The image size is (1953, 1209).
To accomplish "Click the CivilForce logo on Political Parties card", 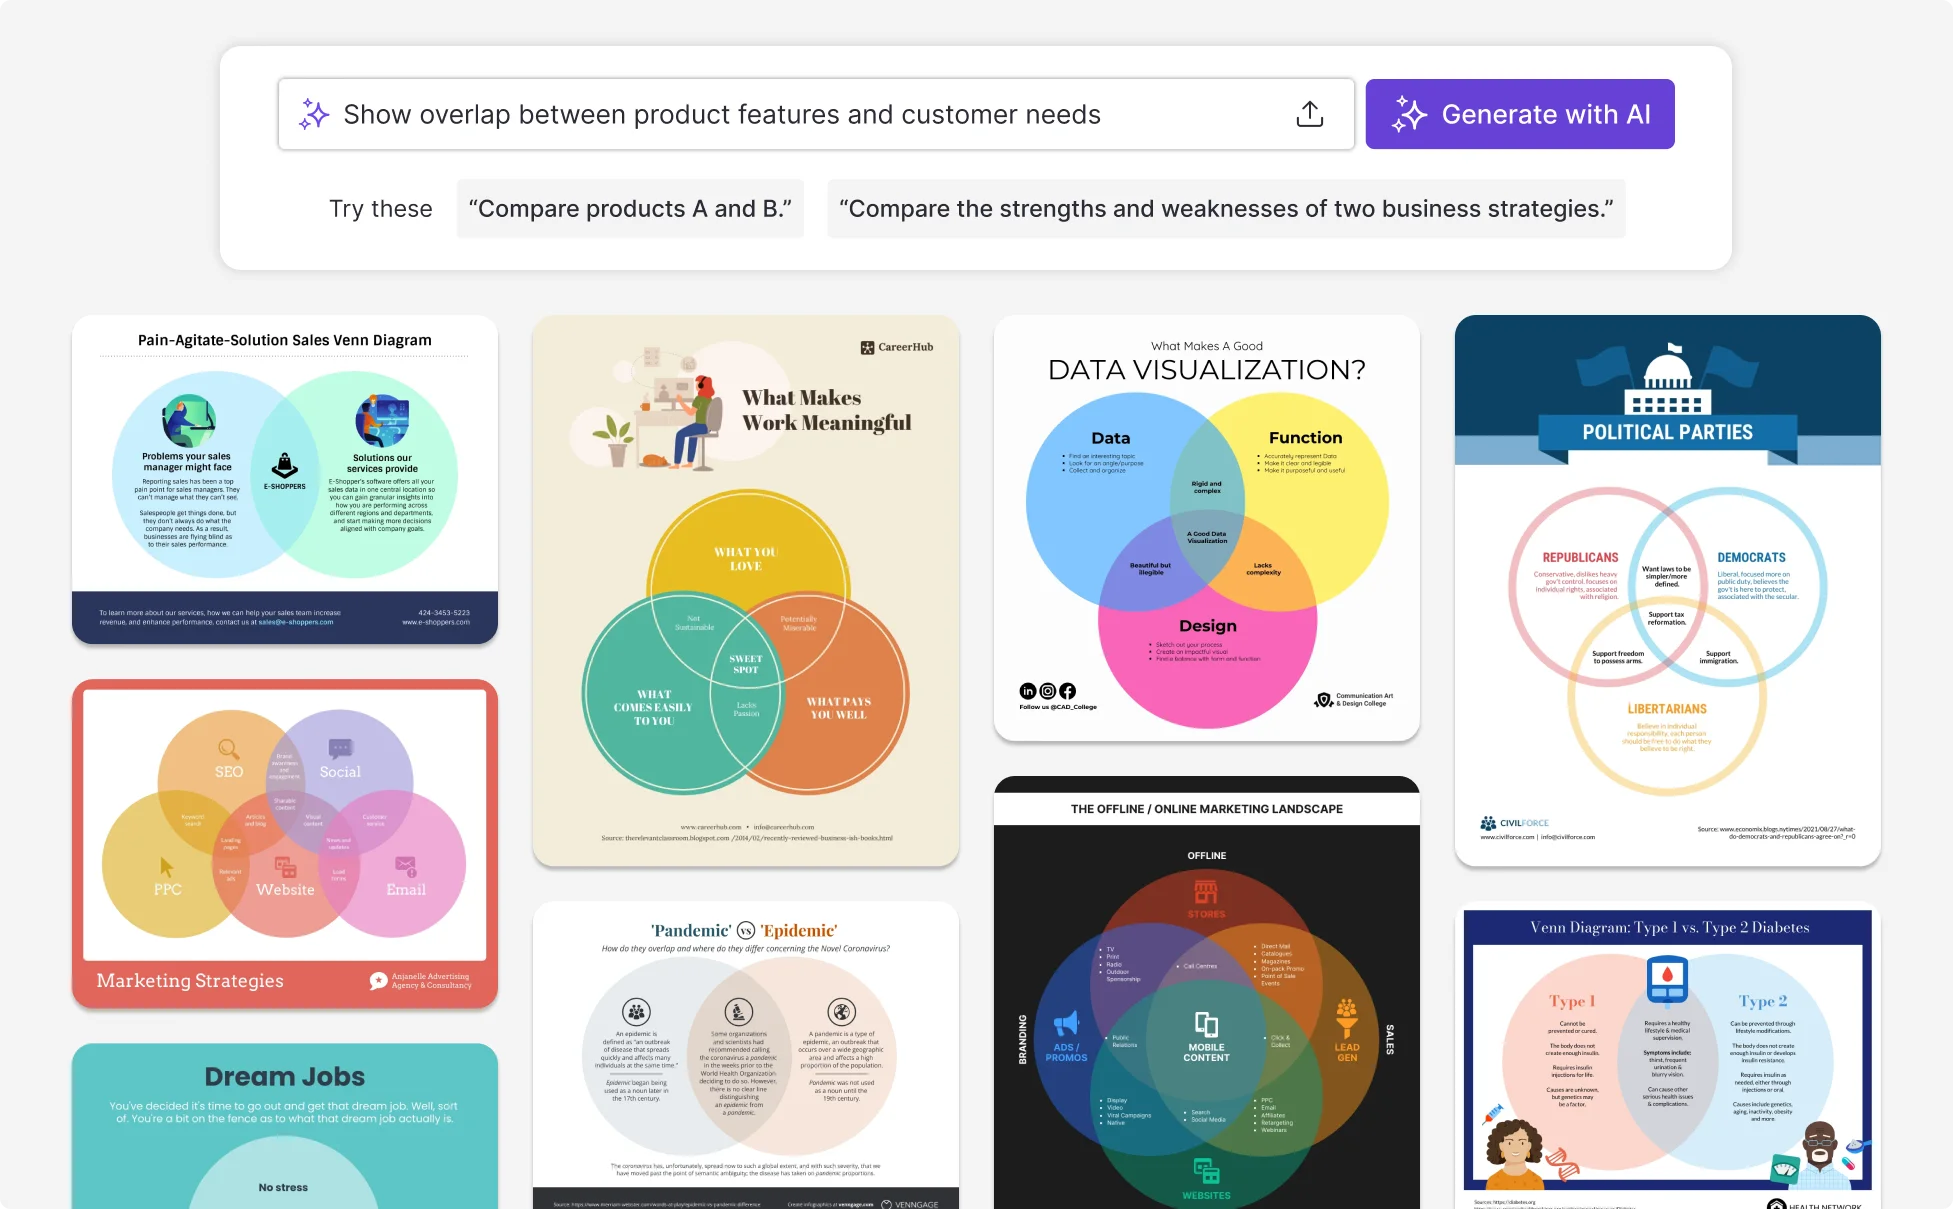I will click(x=1514, y=823).
